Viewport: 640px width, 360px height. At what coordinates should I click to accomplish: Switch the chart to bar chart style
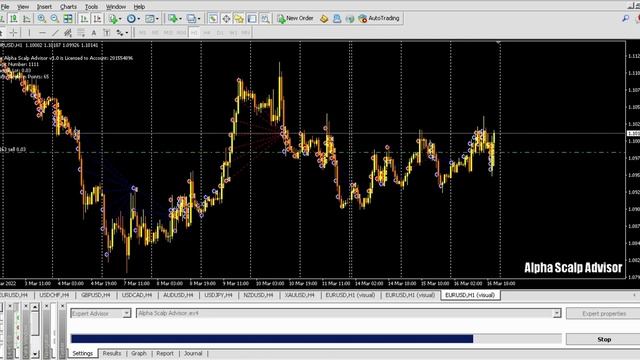(x=2, y=18)
